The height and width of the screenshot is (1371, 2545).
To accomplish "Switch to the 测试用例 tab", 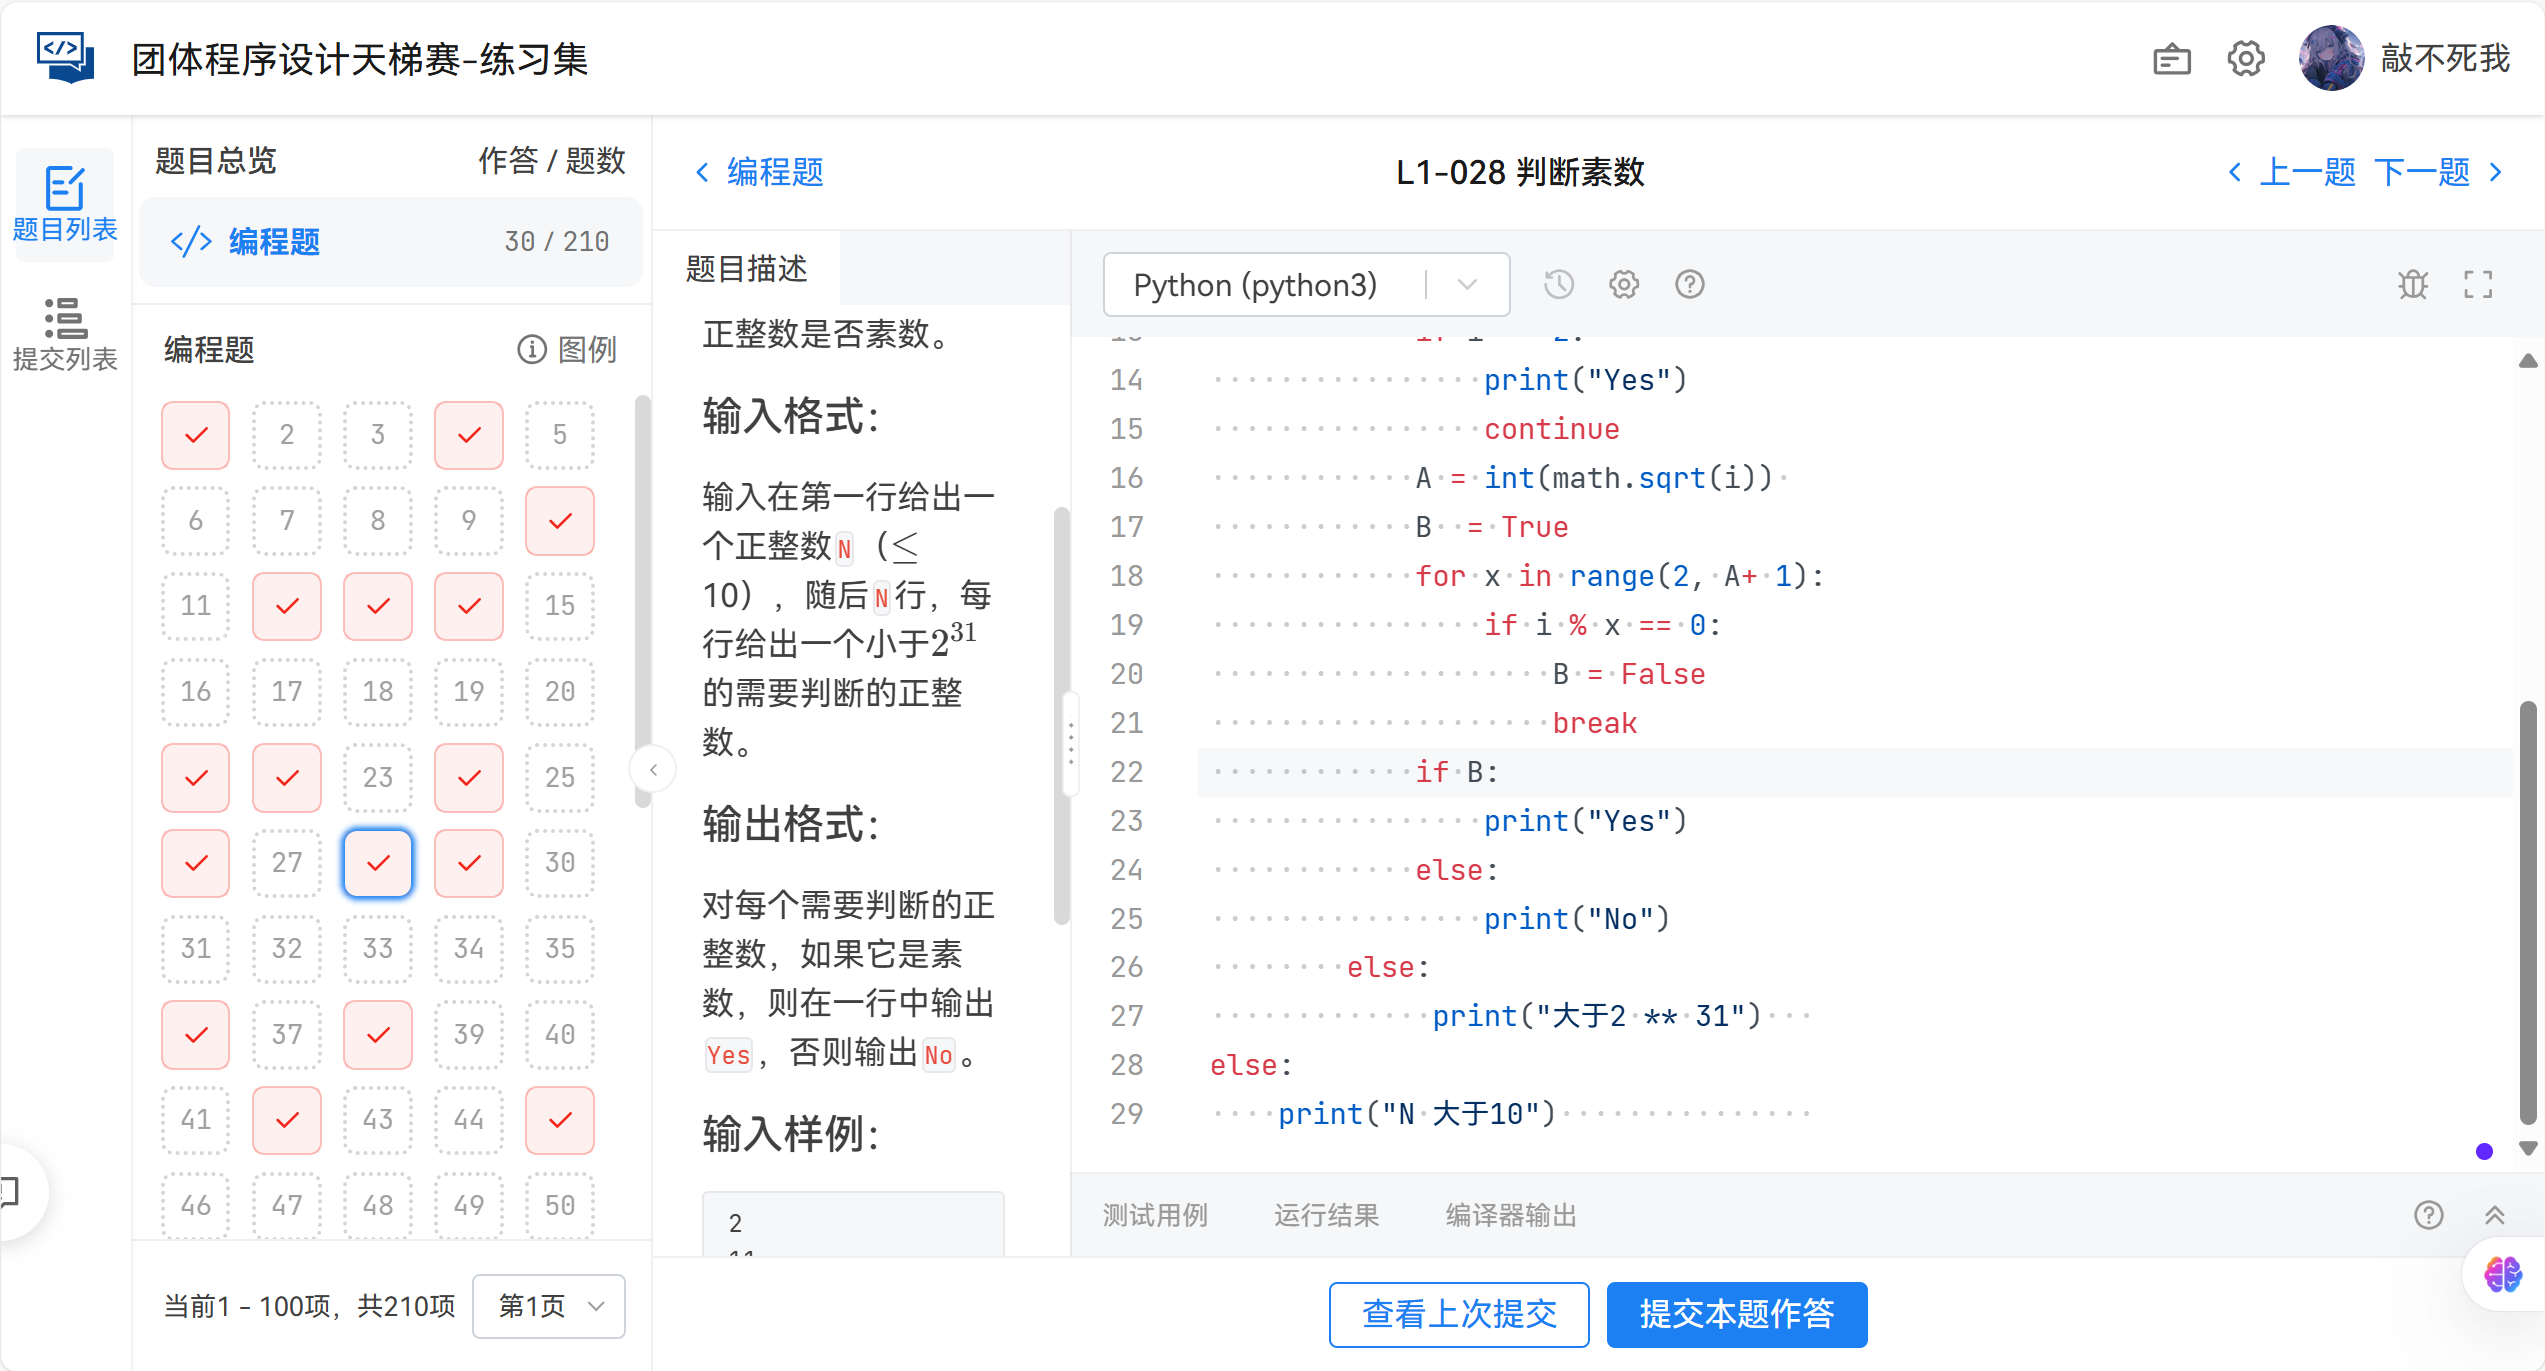I will pyautogui.click(x=1156, y=1215).
